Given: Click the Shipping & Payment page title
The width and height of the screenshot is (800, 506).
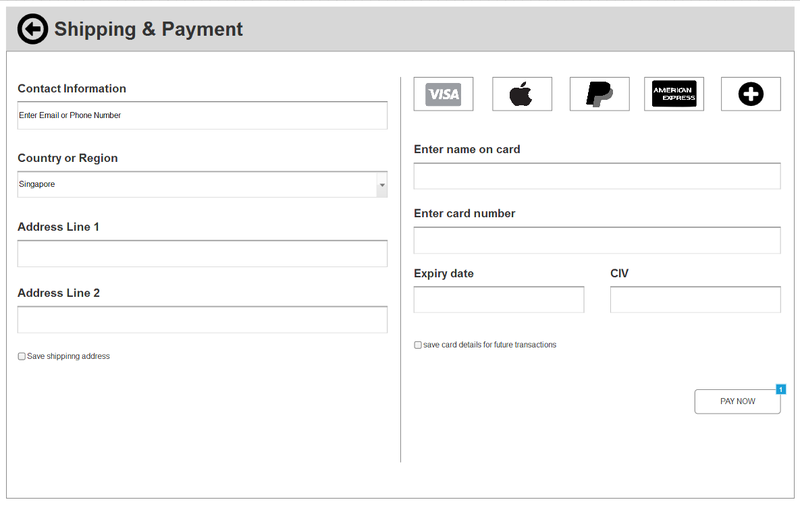Looking at the screenshot, I should click(x=148, y=30).
